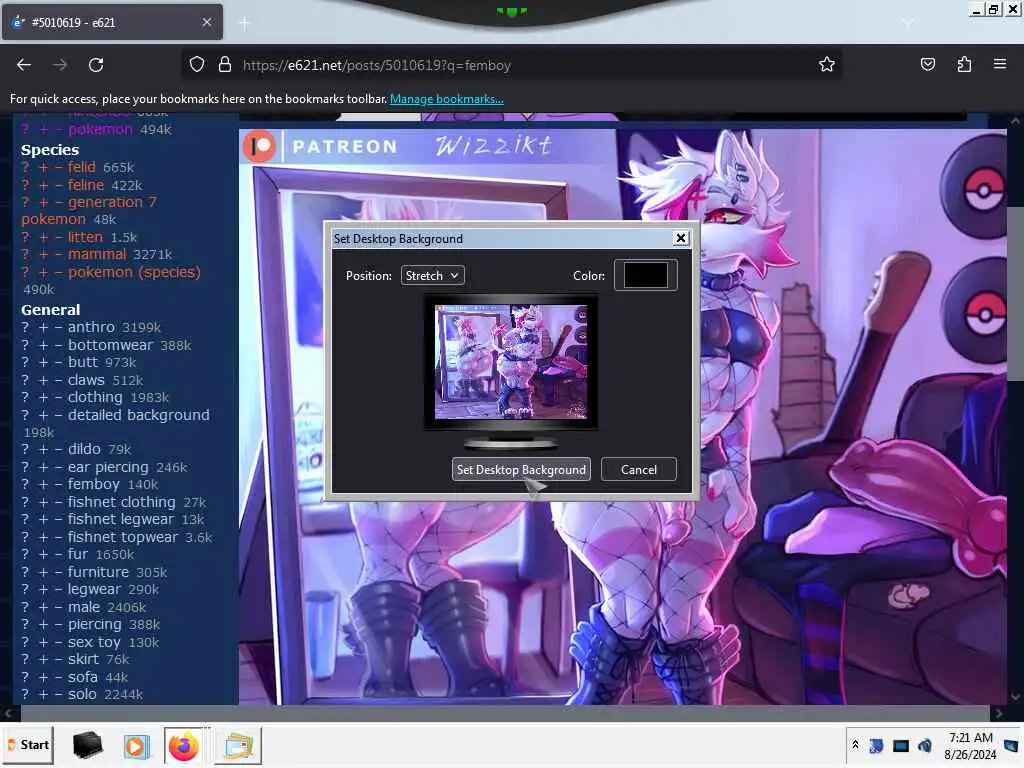
Task: Open the fishnet clothing tag link
Action: coord(121,502)
